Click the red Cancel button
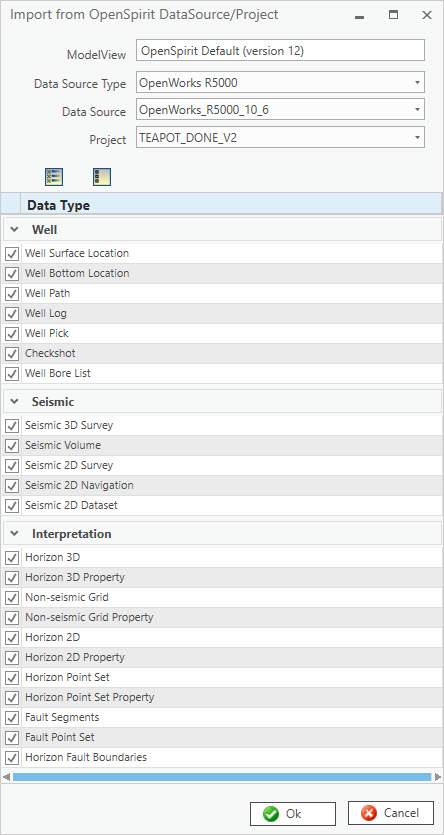This screenshot has width=444, height=835. pyautogui.click(x=391, y=813)
